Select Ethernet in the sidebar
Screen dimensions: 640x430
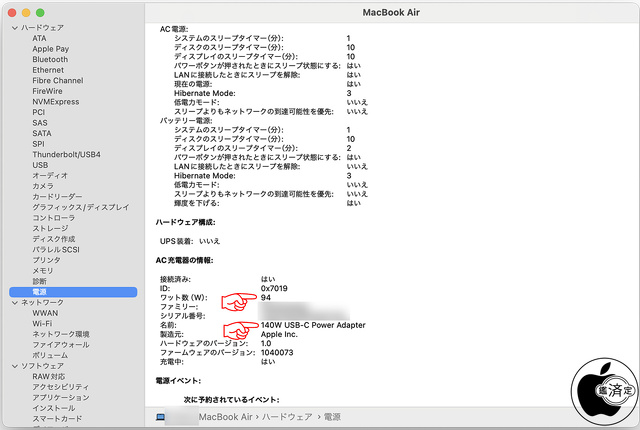pyautogui.click(x=48, y=70)
